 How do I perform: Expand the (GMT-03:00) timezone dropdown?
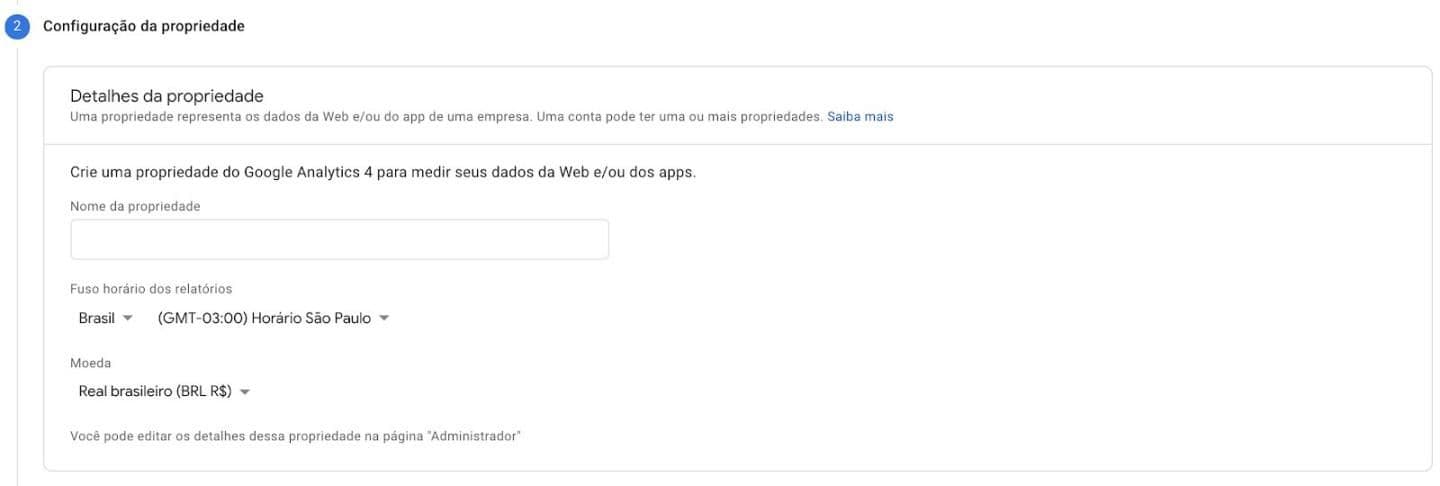click(264, 319)
